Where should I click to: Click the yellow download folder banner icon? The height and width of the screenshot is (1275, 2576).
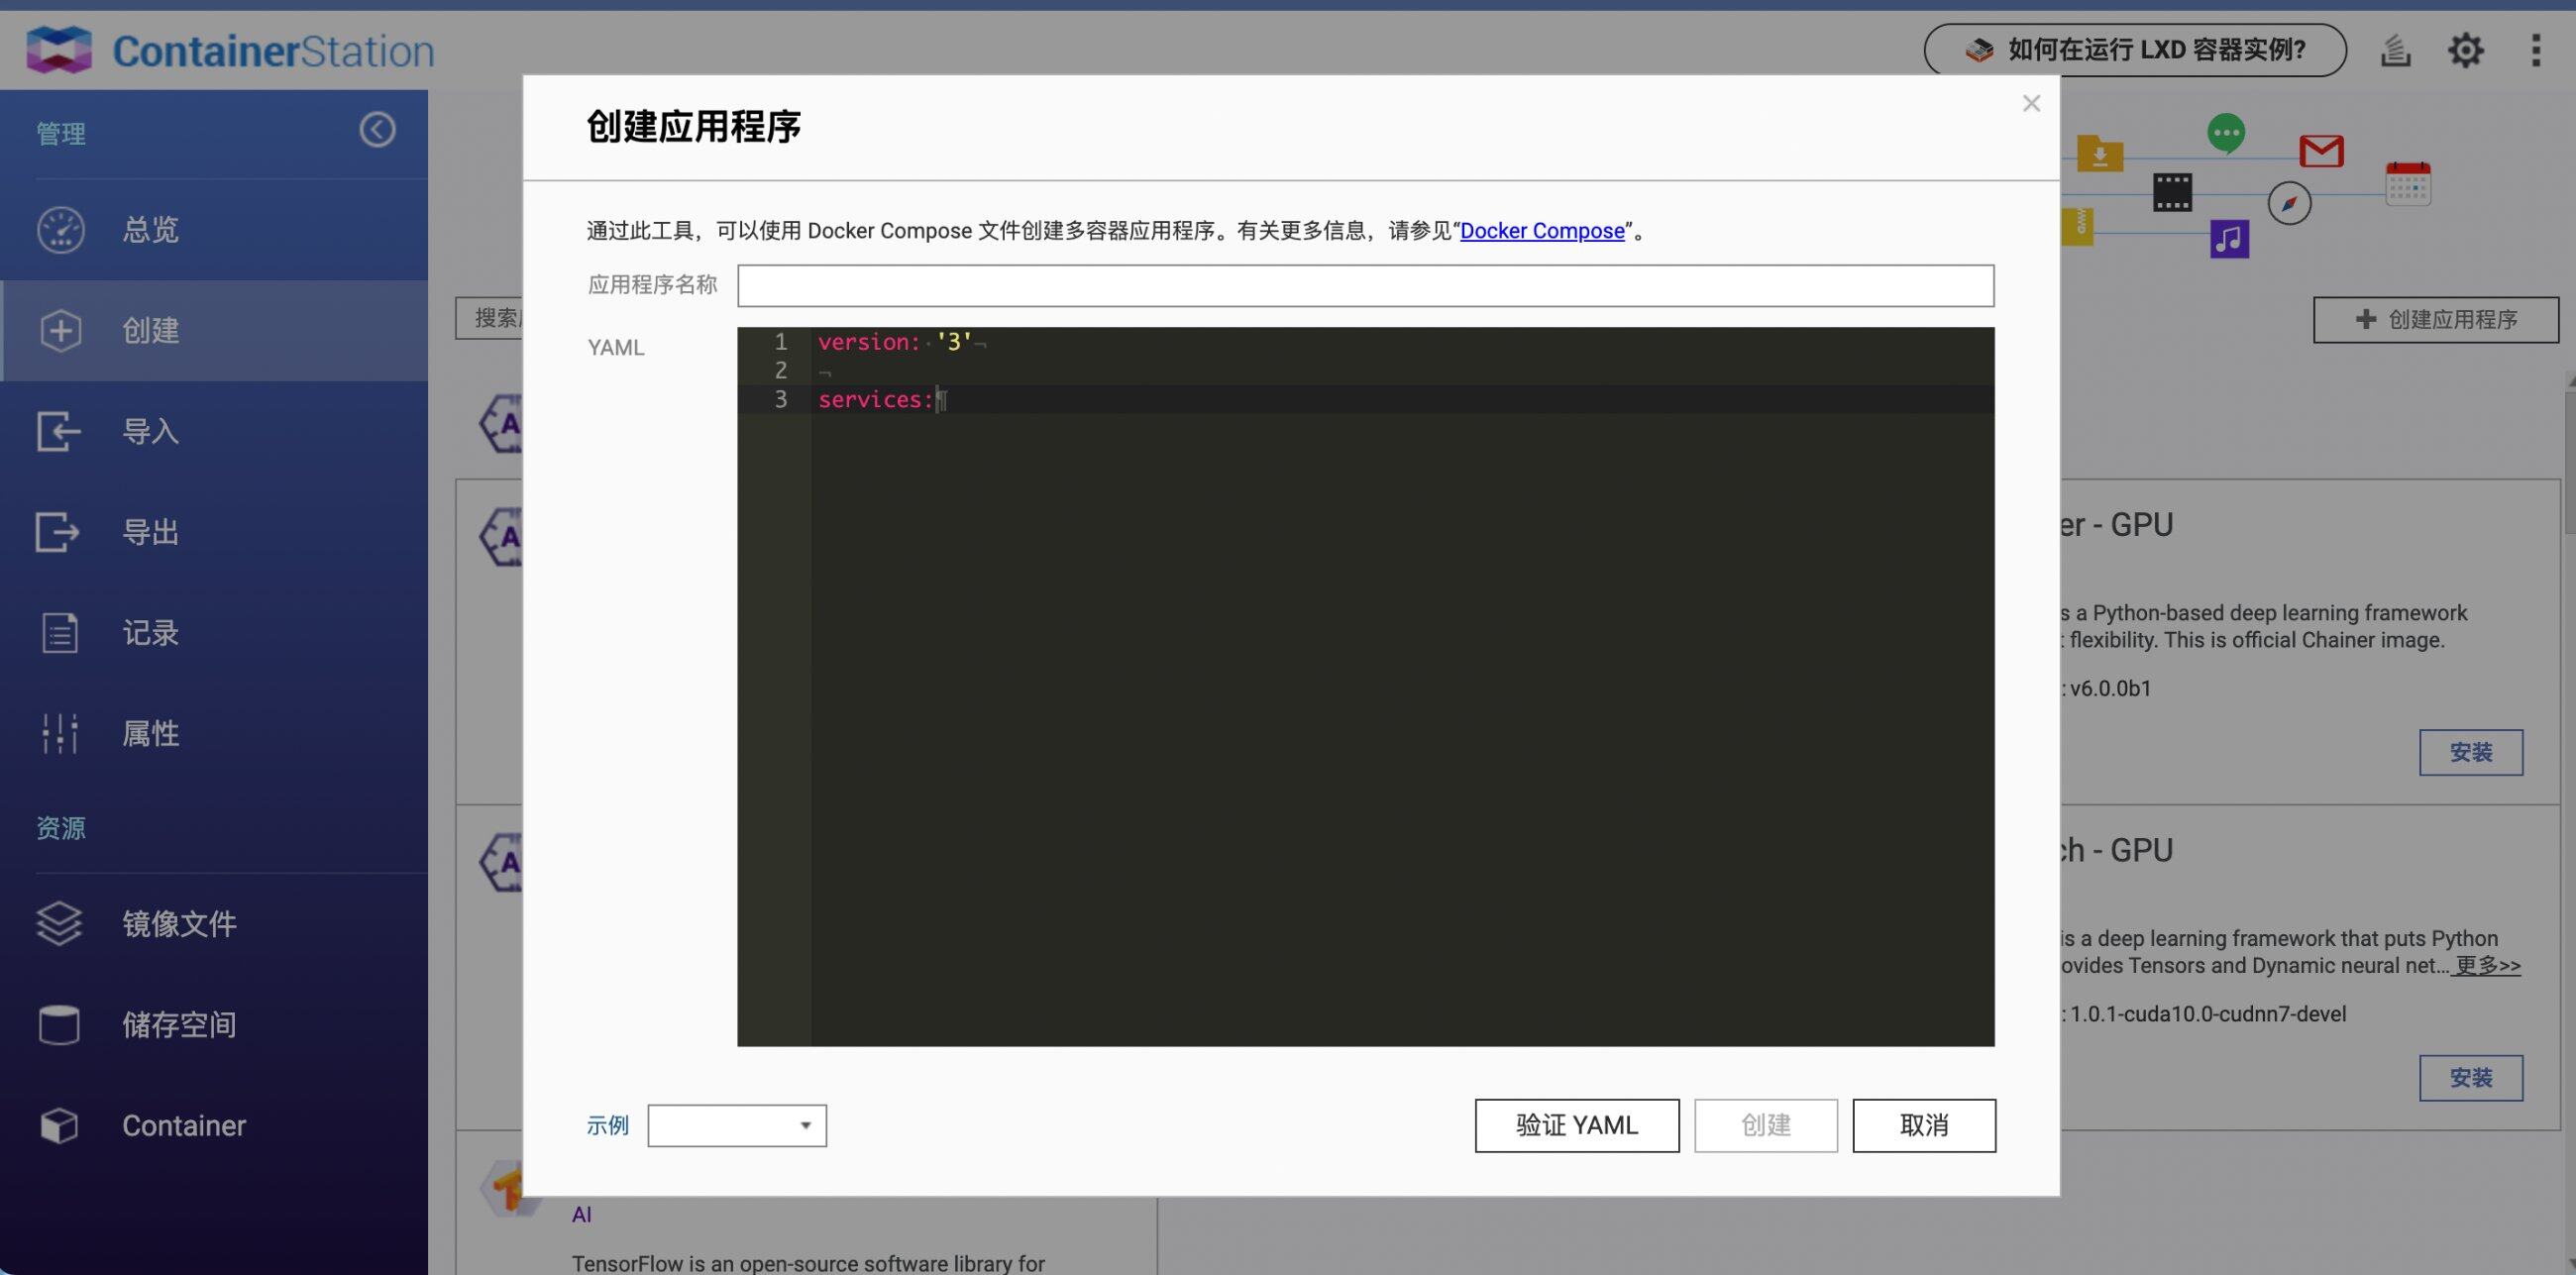2100,154
